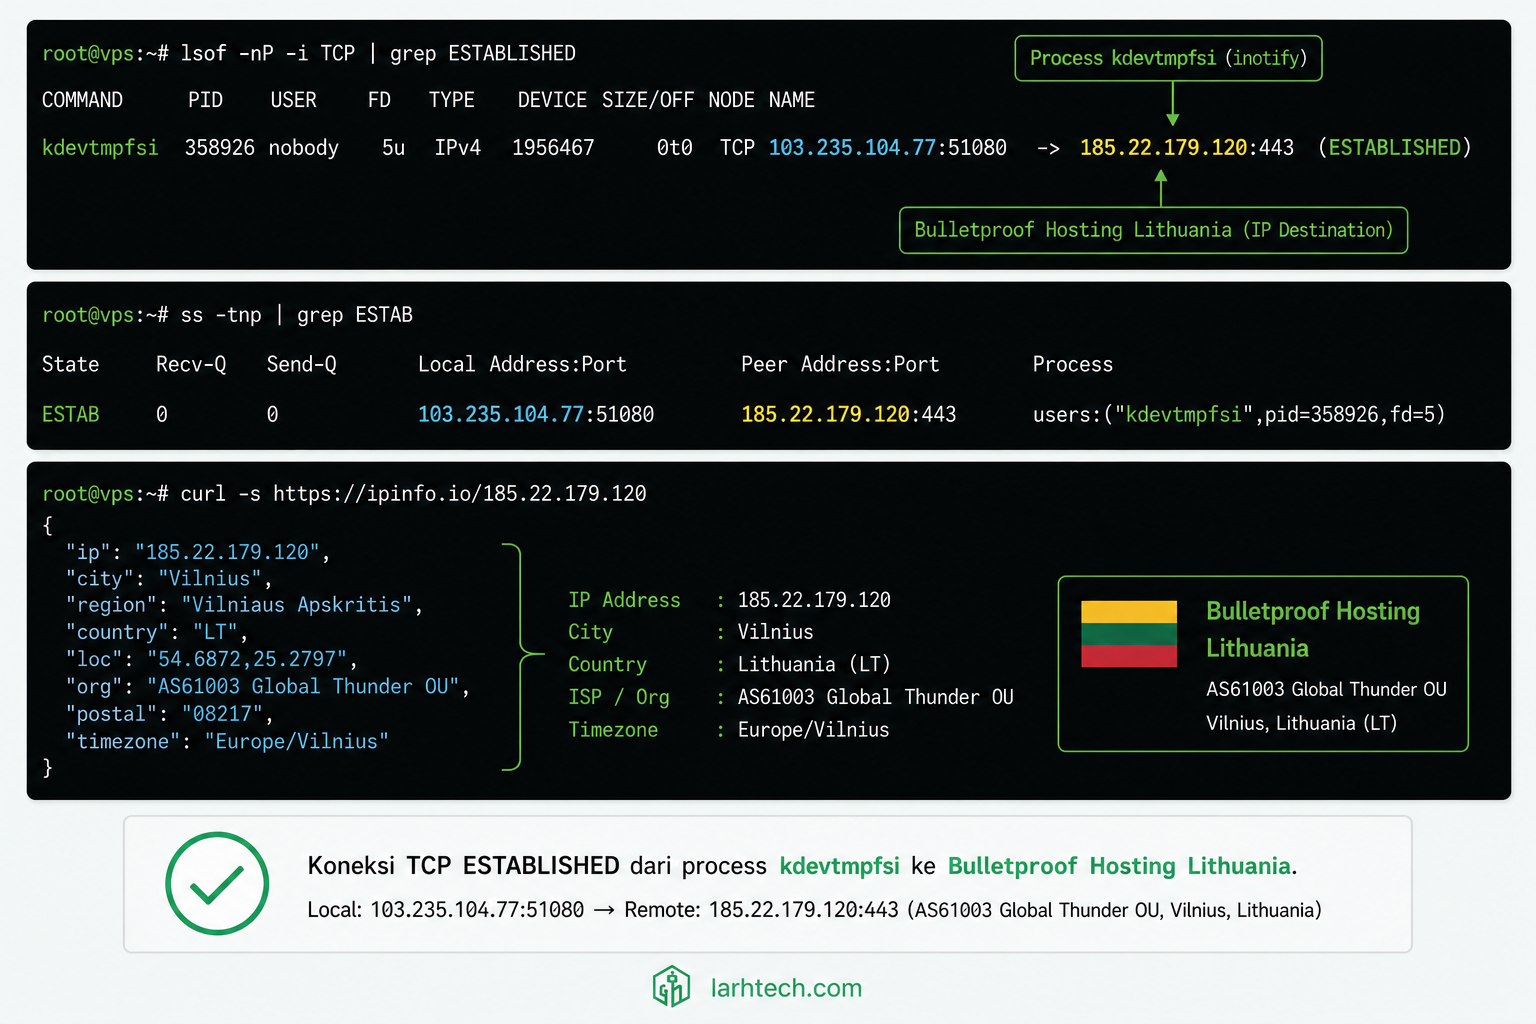Screen dimensions: 1536x1024
Task: Click the JSON "region" line
Action: coord(244,605)
